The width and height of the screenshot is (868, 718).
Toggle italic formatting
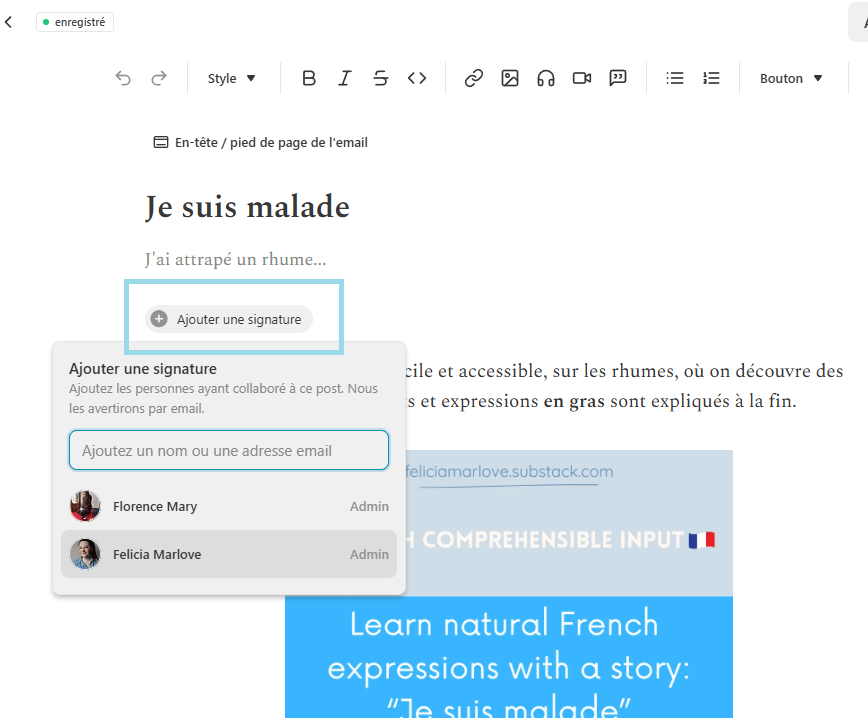point(345,78)
